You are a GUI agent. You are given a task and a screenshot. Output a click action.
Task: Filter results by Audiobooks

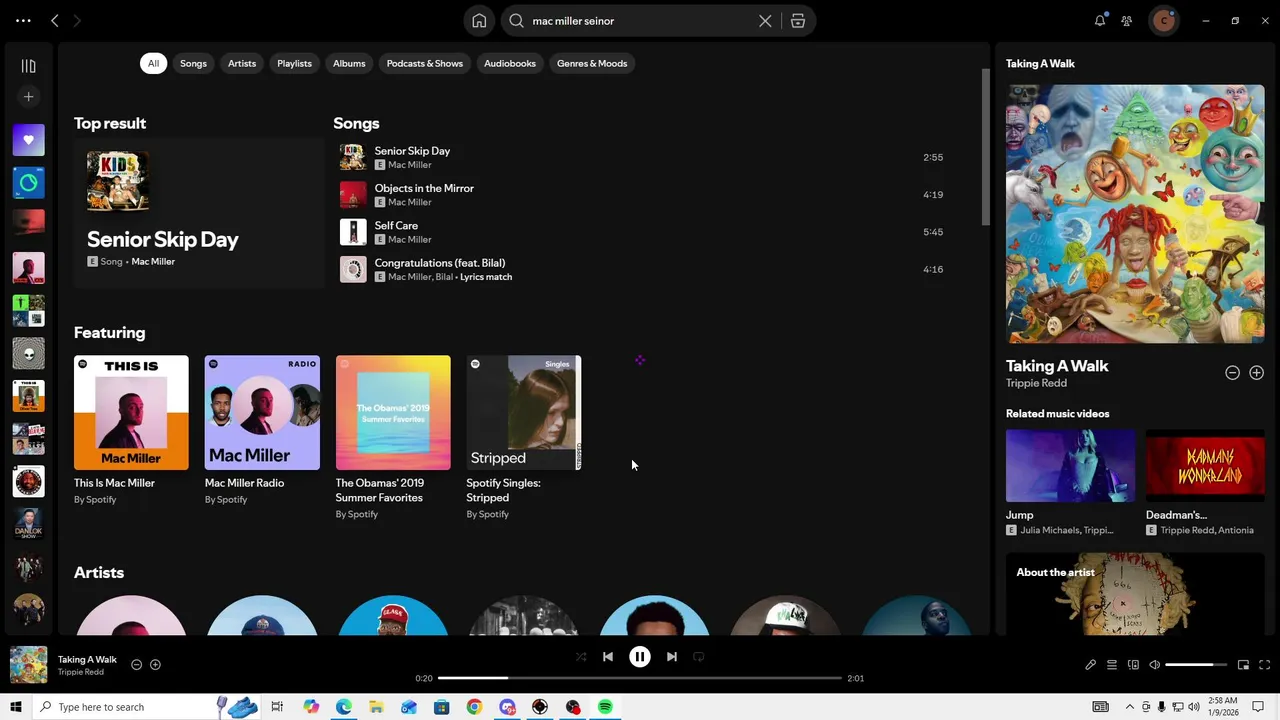510,63
